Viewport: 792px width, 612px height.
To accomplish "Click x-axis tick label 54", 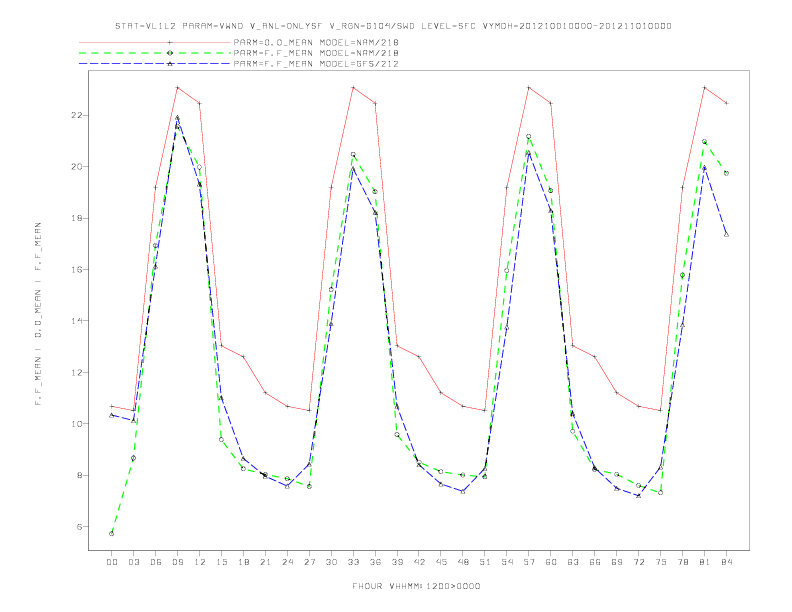I will tap(507, 562).
